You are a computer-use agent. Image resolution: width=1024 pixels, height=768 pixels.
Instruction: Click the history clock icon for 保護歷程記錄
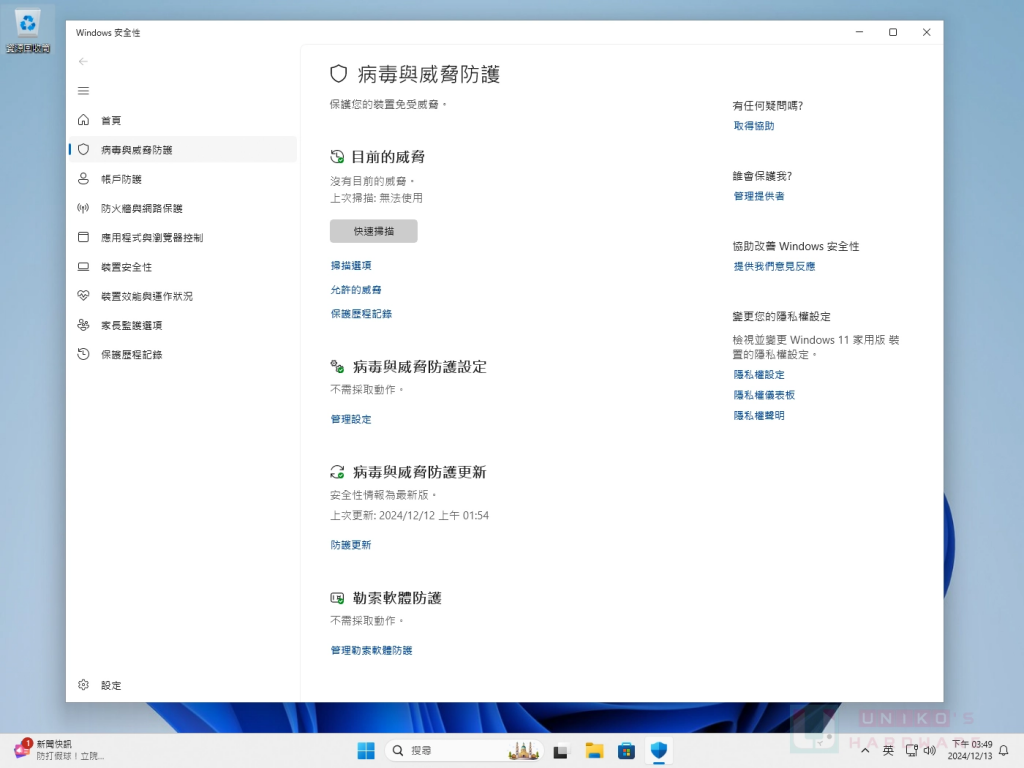[x=83, y=354]
